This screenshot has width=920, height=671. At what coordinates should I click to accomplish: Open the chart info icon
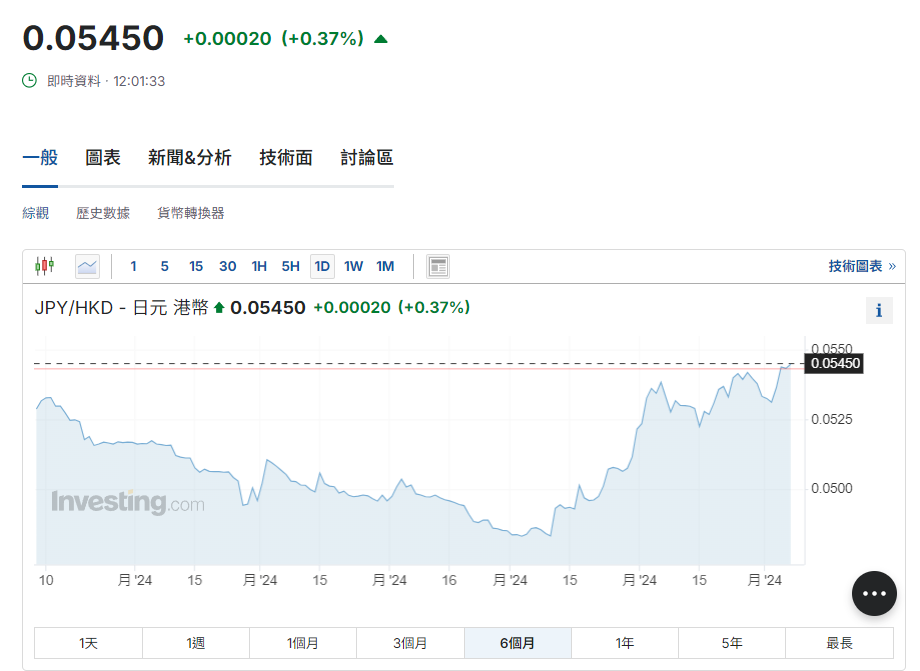coord(879,310)
